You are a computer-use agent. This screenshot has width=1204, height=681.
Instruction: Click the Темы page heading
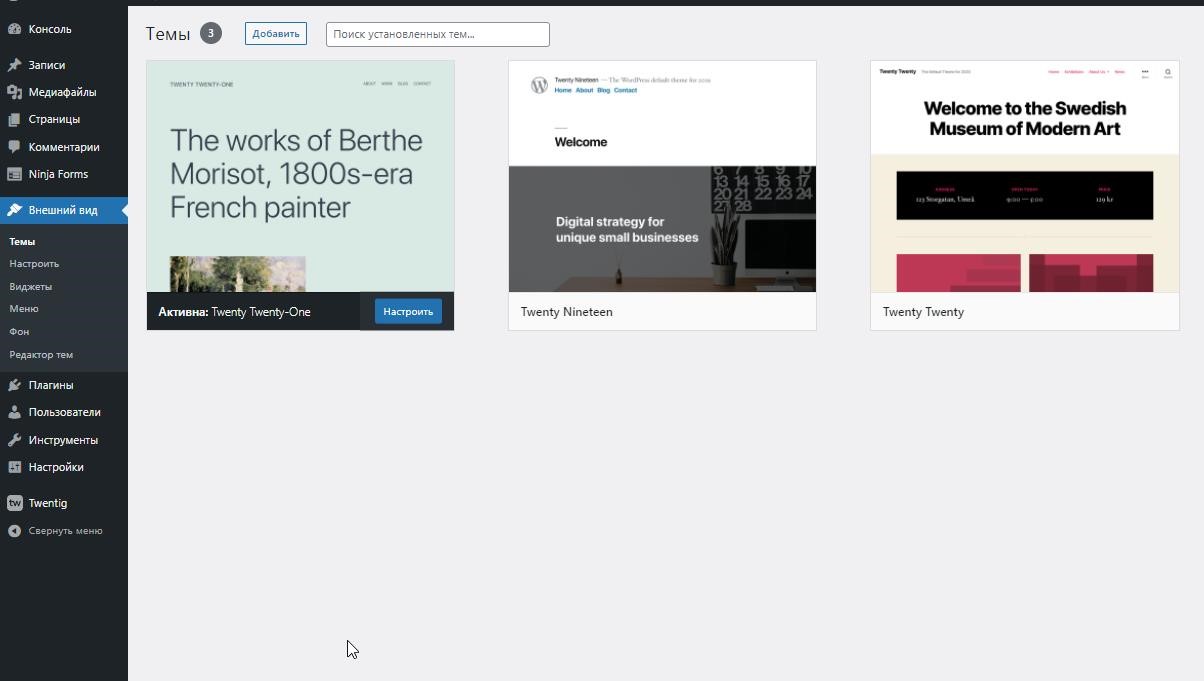click(168, 34)
